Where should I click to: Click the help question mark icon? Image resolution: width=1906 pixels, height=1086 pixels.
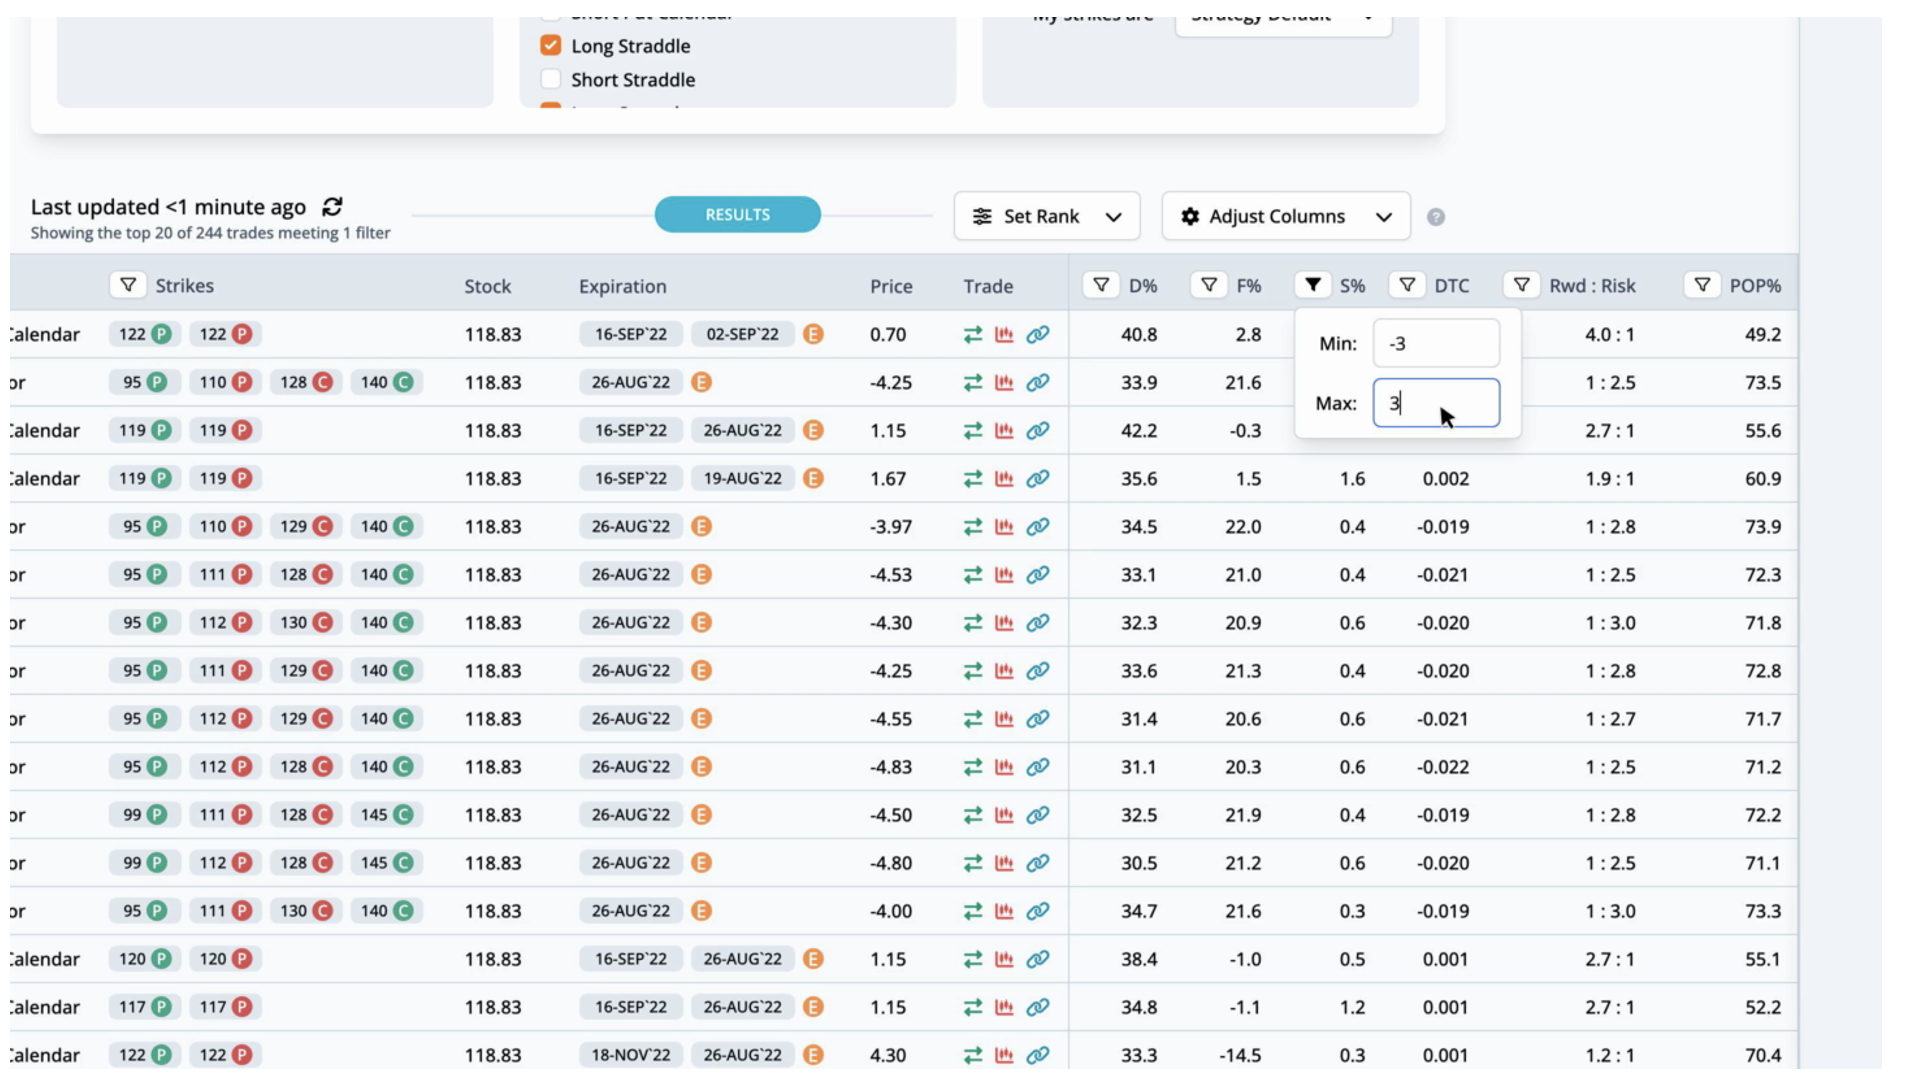[1435, 217]
